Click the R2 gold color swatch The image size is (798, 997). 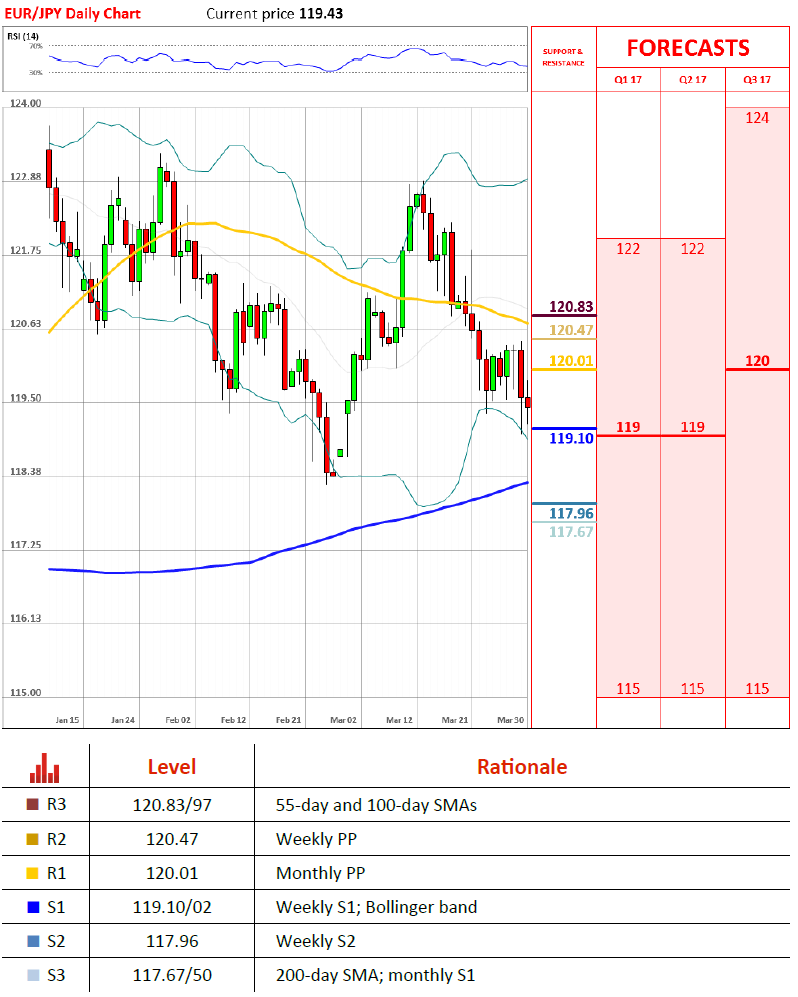[x=32, y=839]
